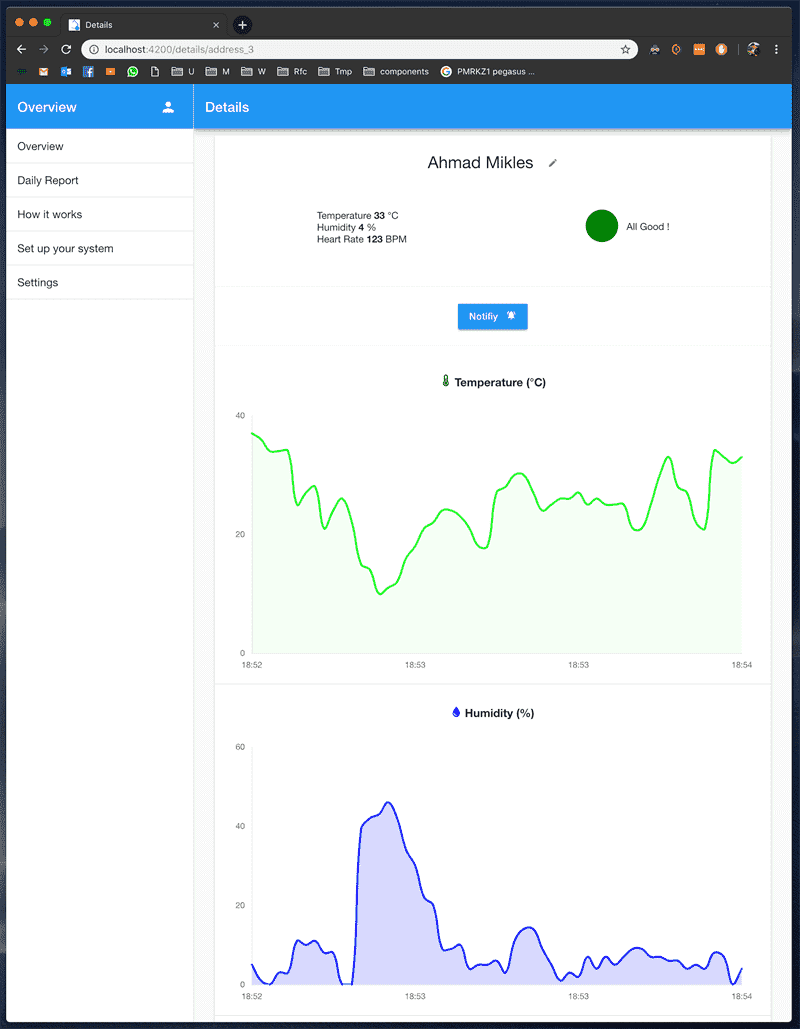Click the Humidity (%) chart title
This screenshot has height=1029, width=800.
pyautogui.click(x=499, y=713)
